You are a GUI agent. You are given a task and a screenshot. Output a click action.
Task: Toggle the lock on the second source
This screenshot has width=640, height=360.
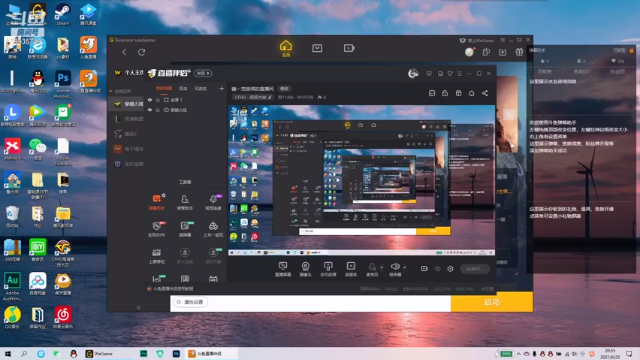coord(158,110)
